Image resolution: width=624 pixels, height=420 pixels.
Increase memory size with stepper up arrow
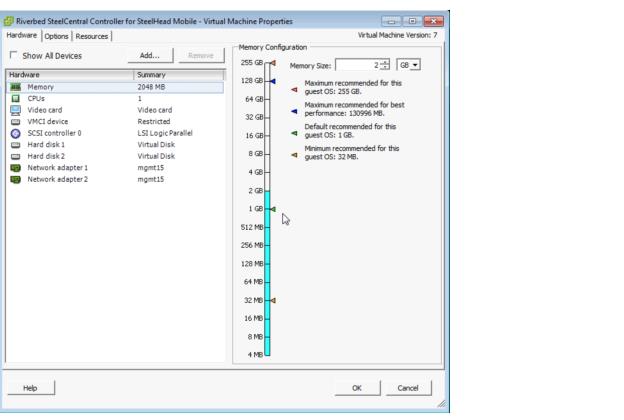[x=385, y=62]
